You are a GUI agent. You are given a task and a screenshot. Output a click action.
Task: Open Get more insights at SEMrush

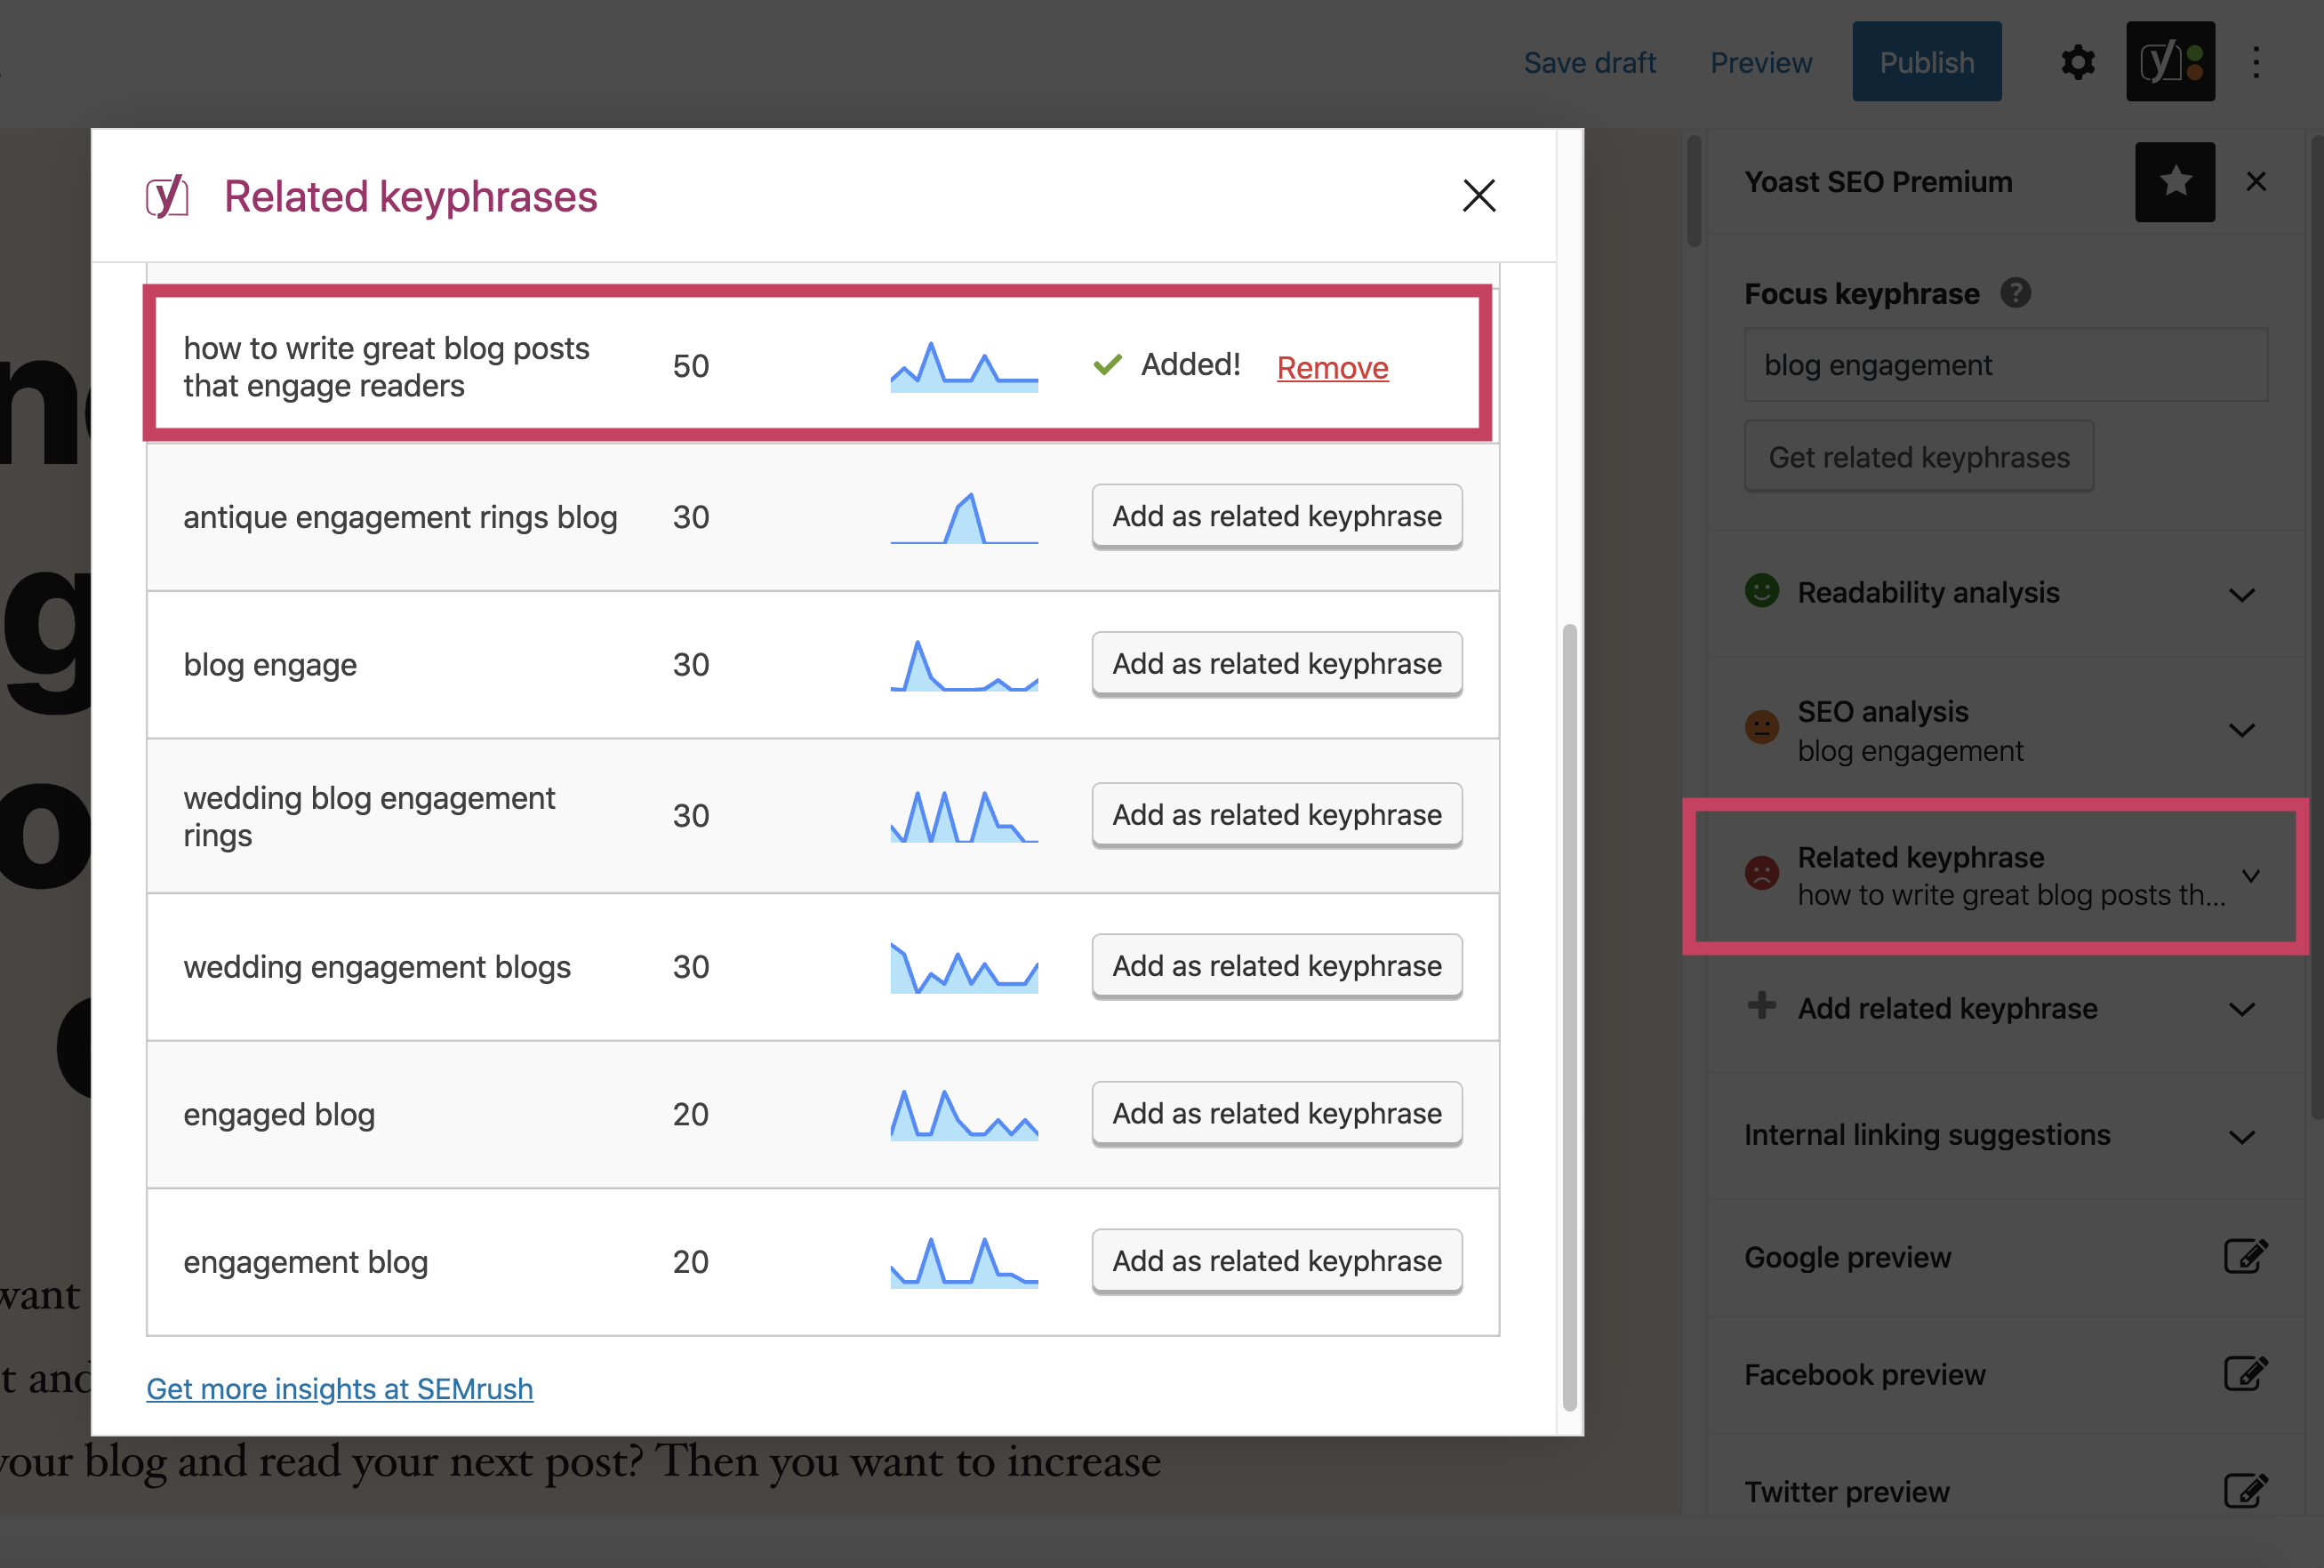[x=339, y=1388]
